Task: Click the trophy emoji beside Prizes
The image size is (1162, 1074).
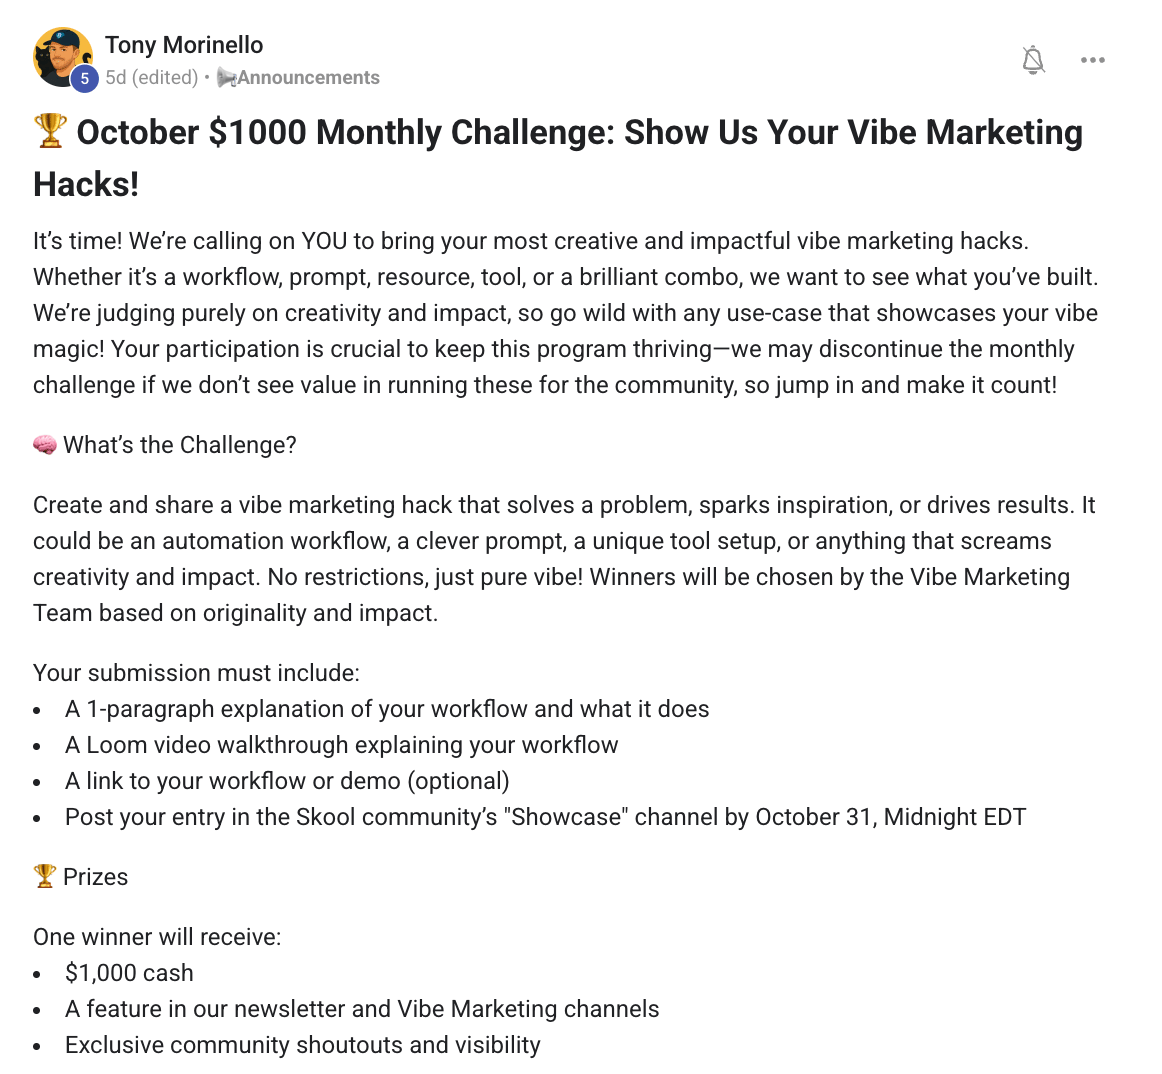Action: (x=45, y=876)
